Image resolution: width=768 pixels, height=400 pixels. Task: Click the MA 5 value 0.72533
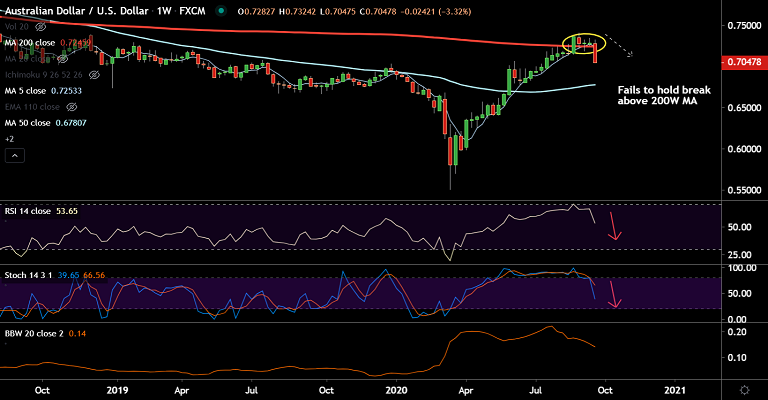coord(66,91)
